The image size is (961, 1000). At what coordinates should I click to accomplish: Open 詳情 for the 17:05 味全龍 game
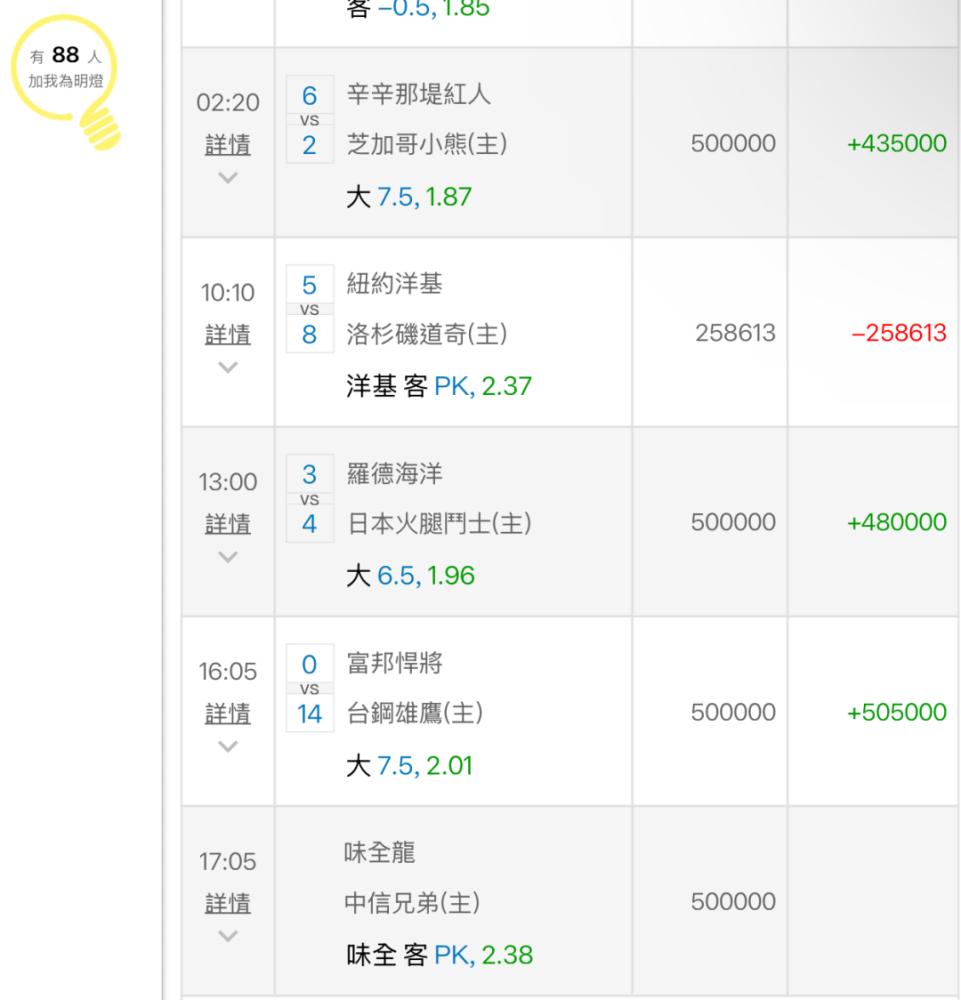(228, 903)
